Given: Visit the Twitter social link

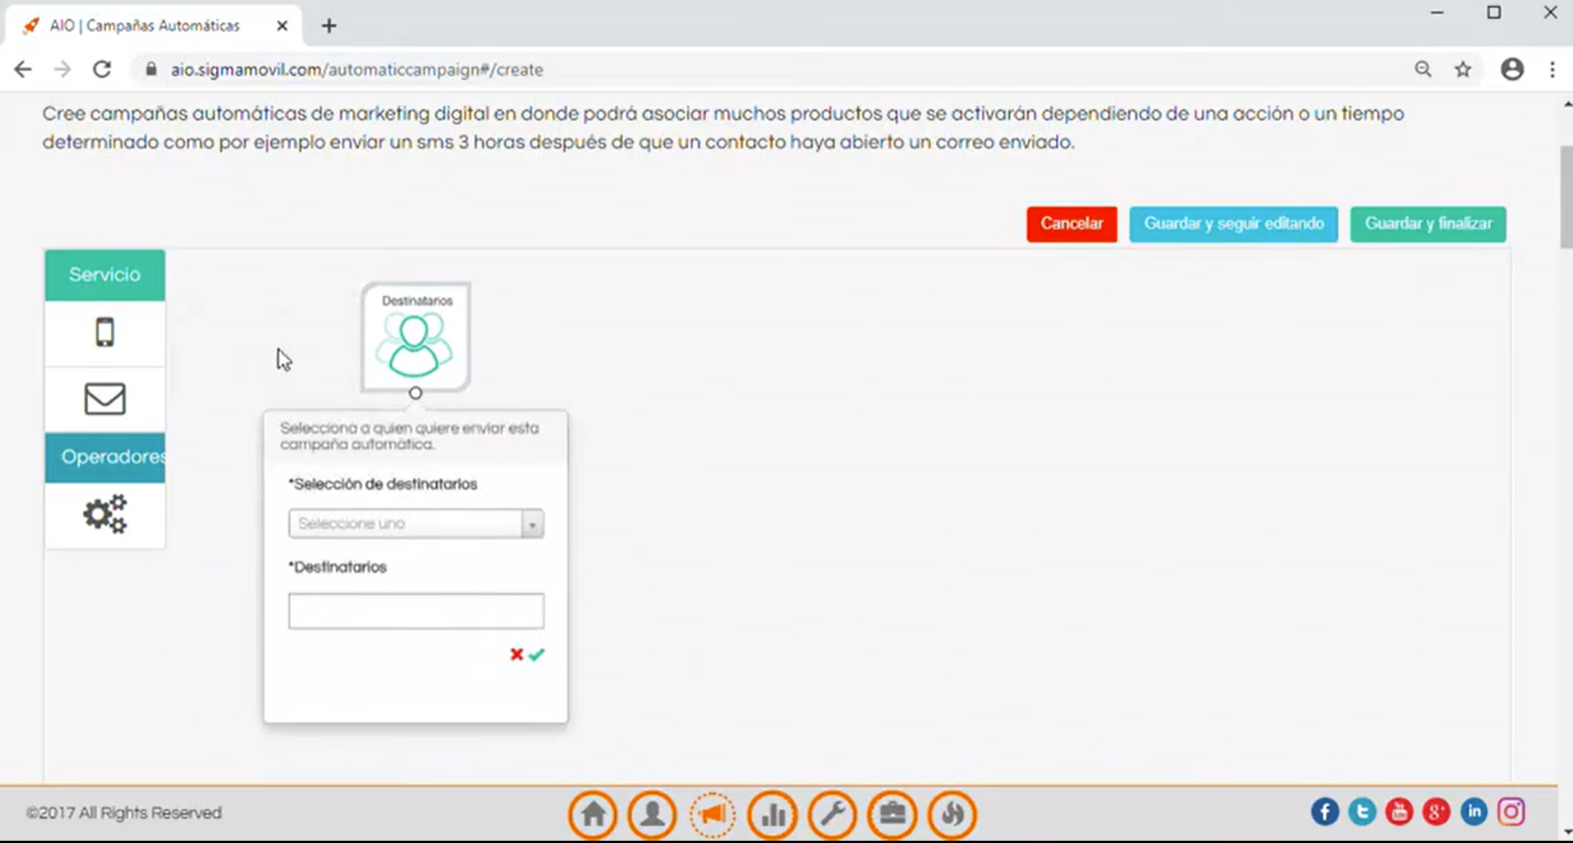Looking at the screenshot, I should (1362, 812).
